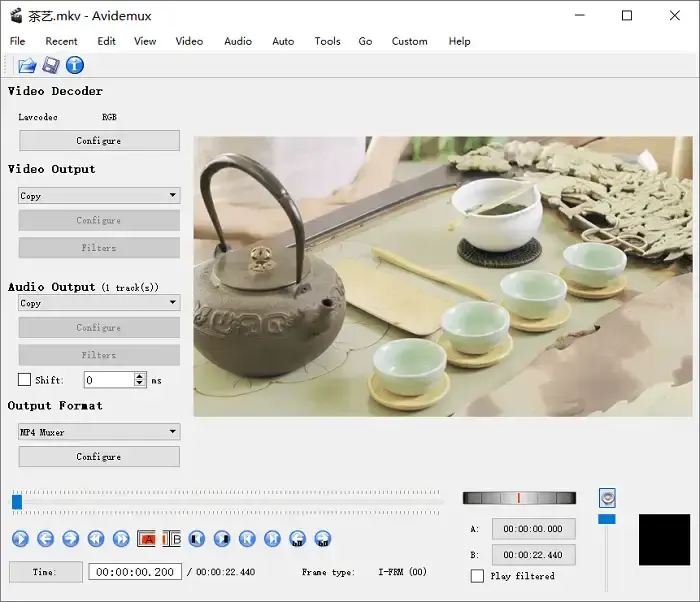Screen dimensions: 700x602
Task: Click Configure under Video Decoder
Action: [99, 141]
